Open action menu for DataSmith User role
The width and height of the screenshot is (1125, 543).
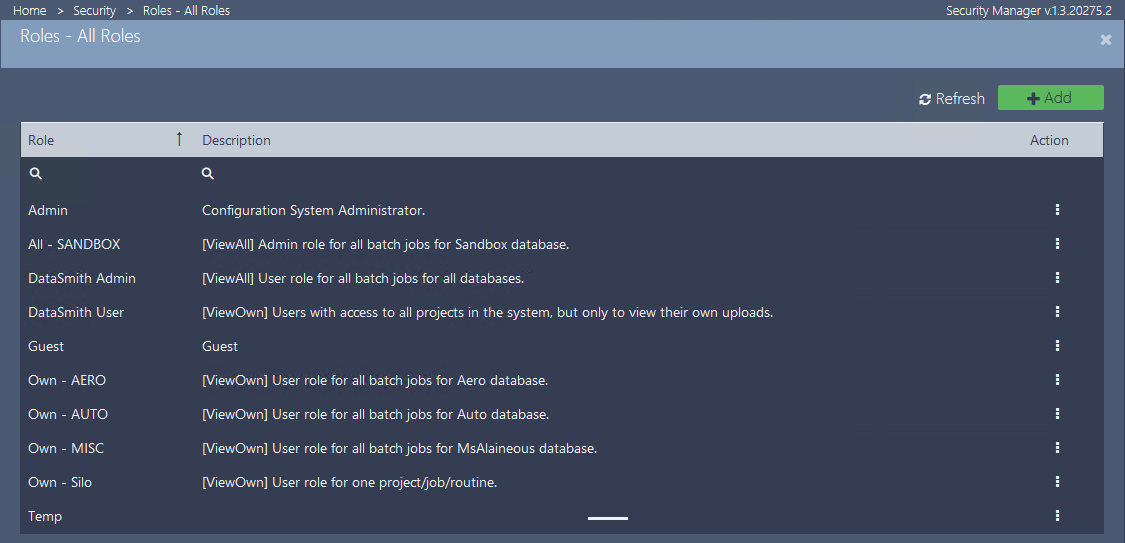click(x=1057, y=312)
